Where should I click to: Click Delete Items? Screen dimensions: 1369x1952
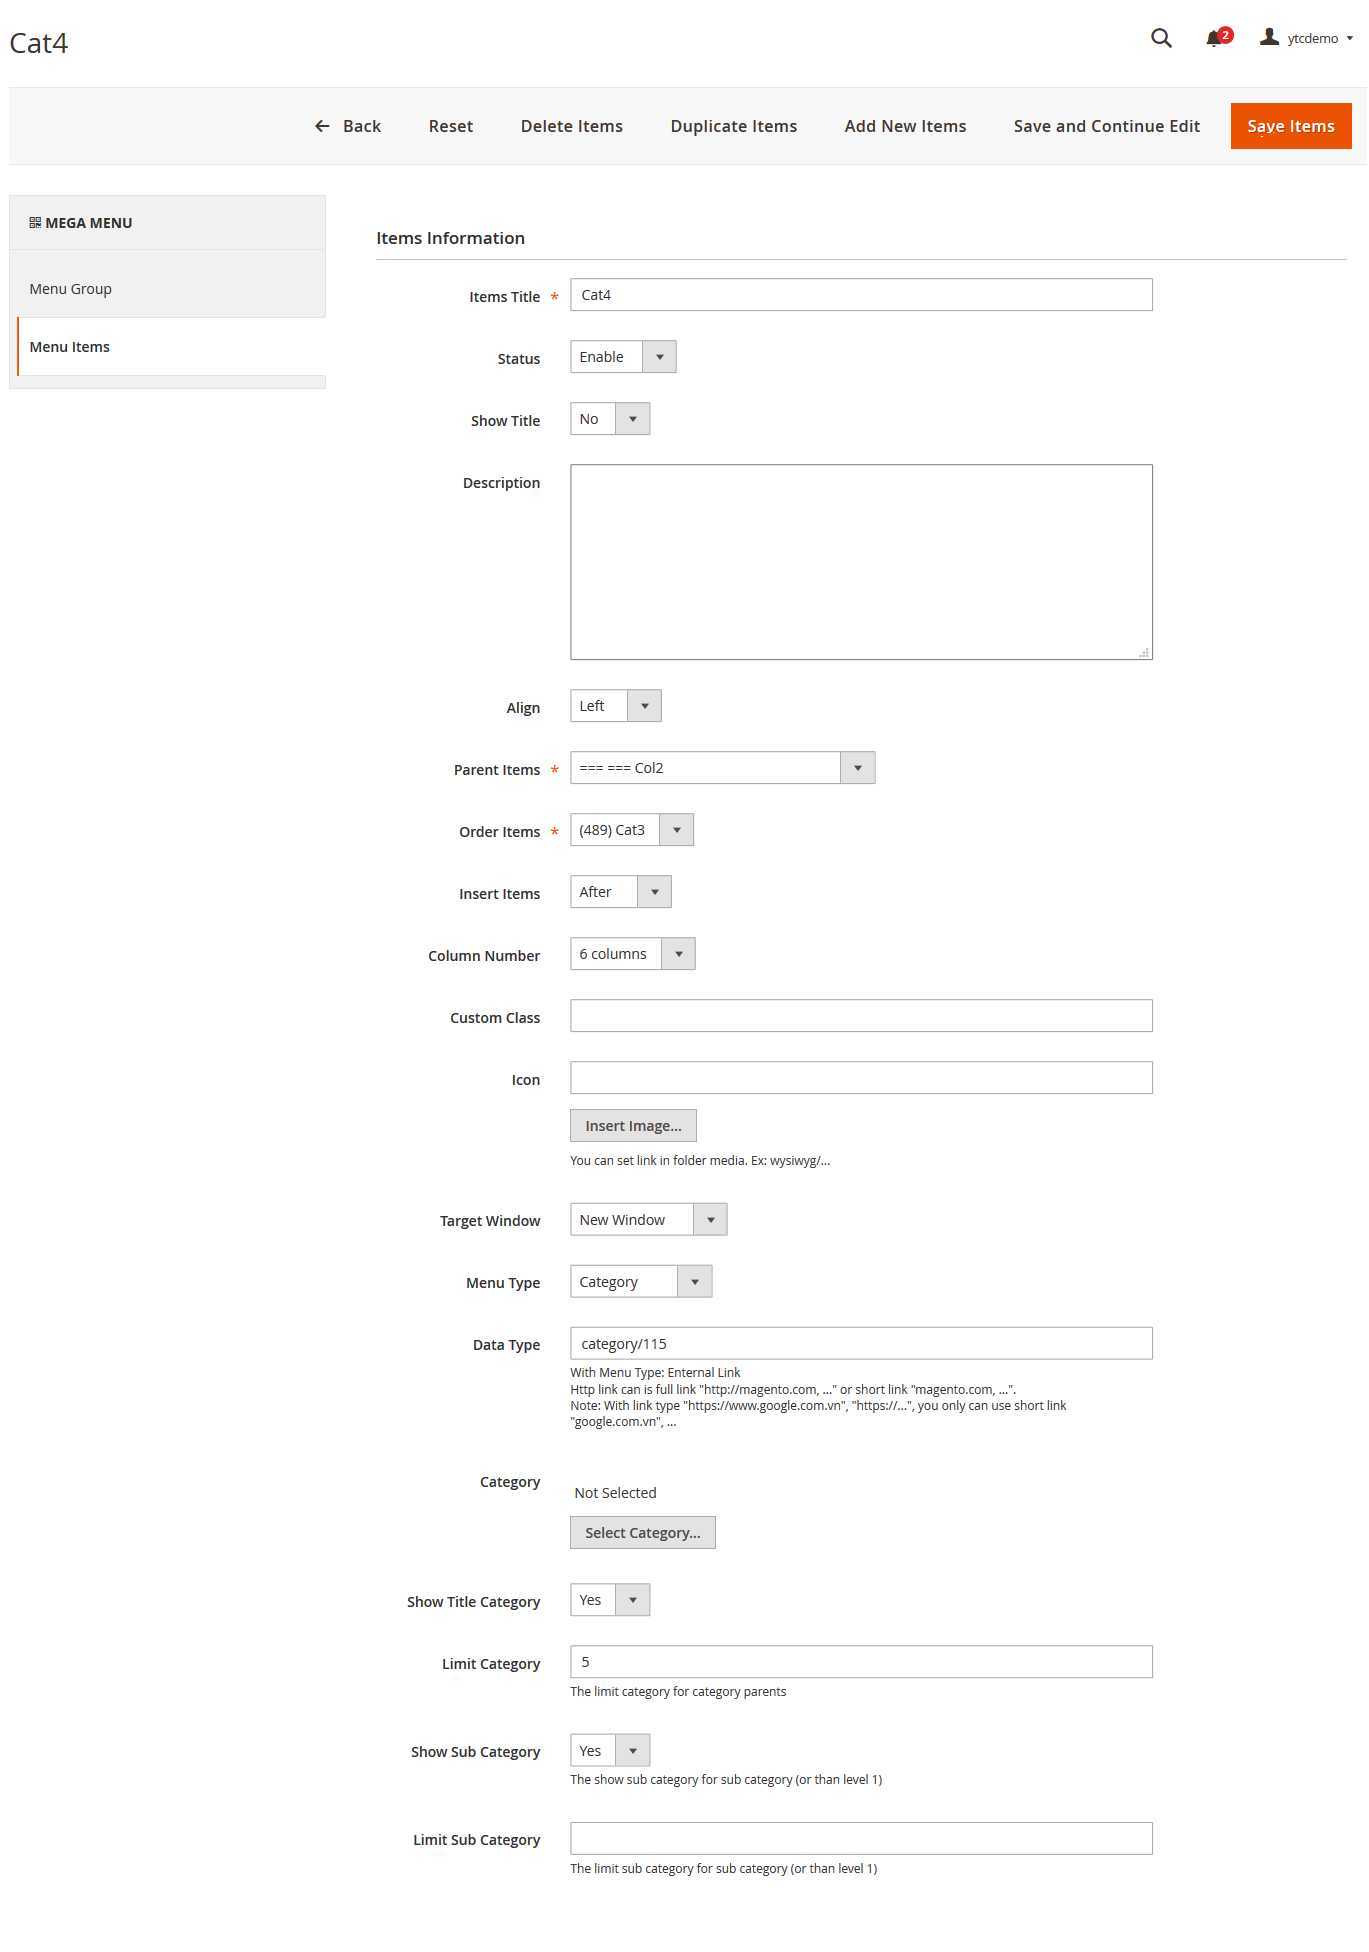click(572, 126)
